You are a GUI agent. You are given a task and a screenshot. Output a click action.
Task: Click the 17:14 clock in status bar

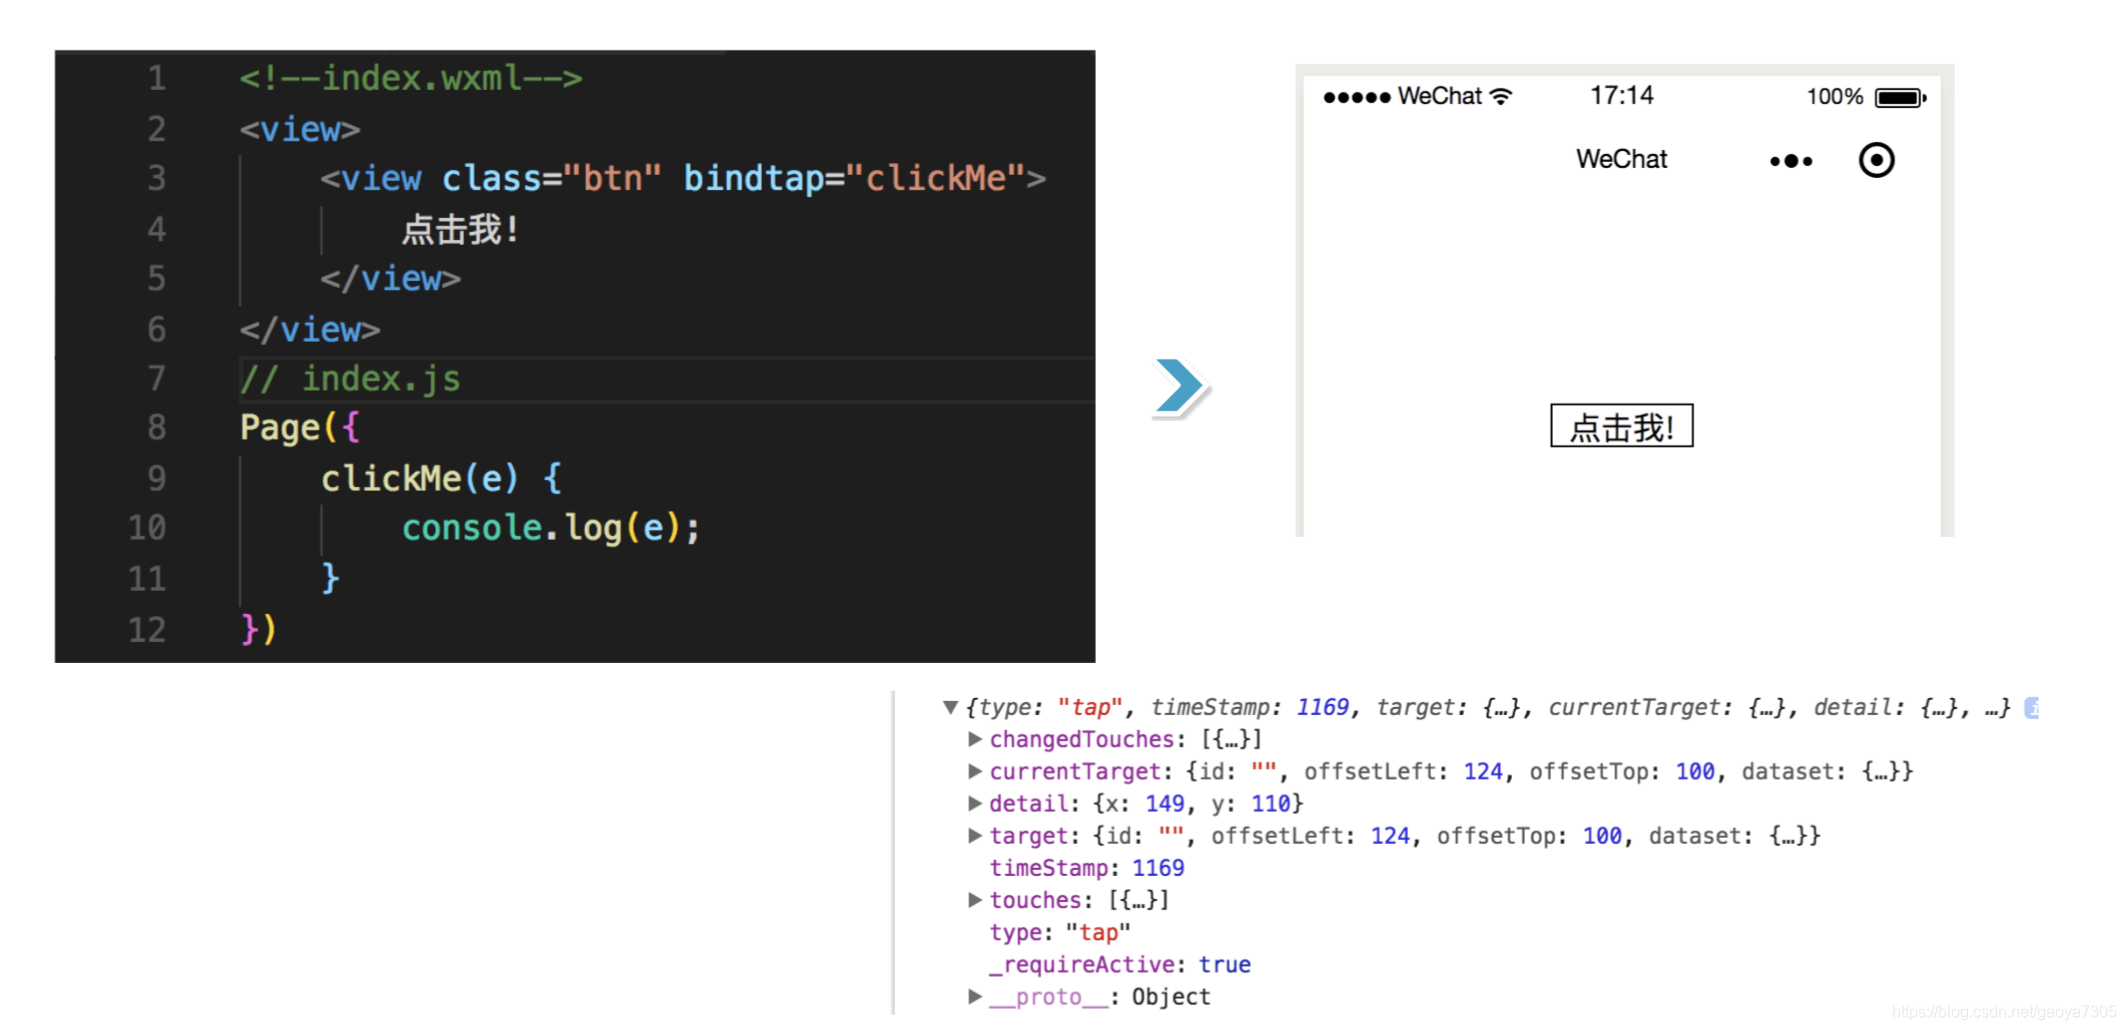point(1621,96)
